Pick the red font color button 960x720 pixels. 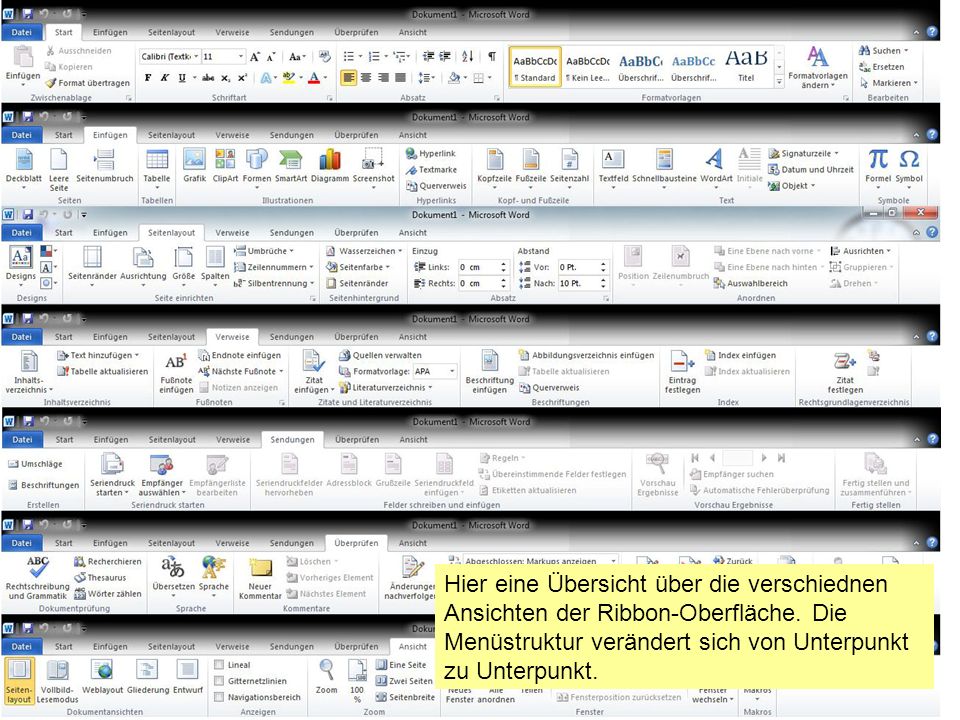(x=313, y=78)
